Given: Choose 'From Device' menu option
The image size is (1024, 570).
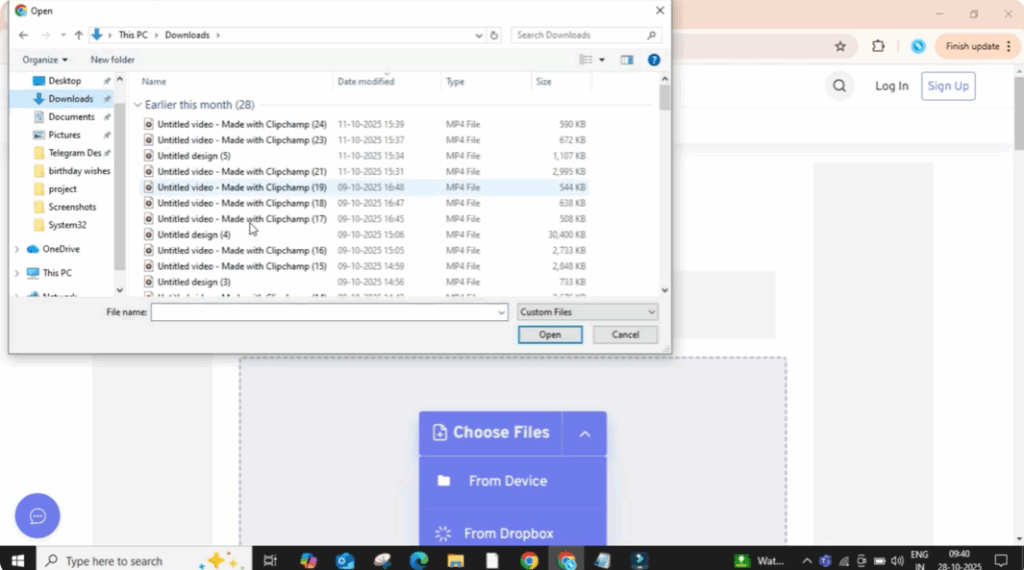Looking at the screenshot, I should tap(507, 481).
